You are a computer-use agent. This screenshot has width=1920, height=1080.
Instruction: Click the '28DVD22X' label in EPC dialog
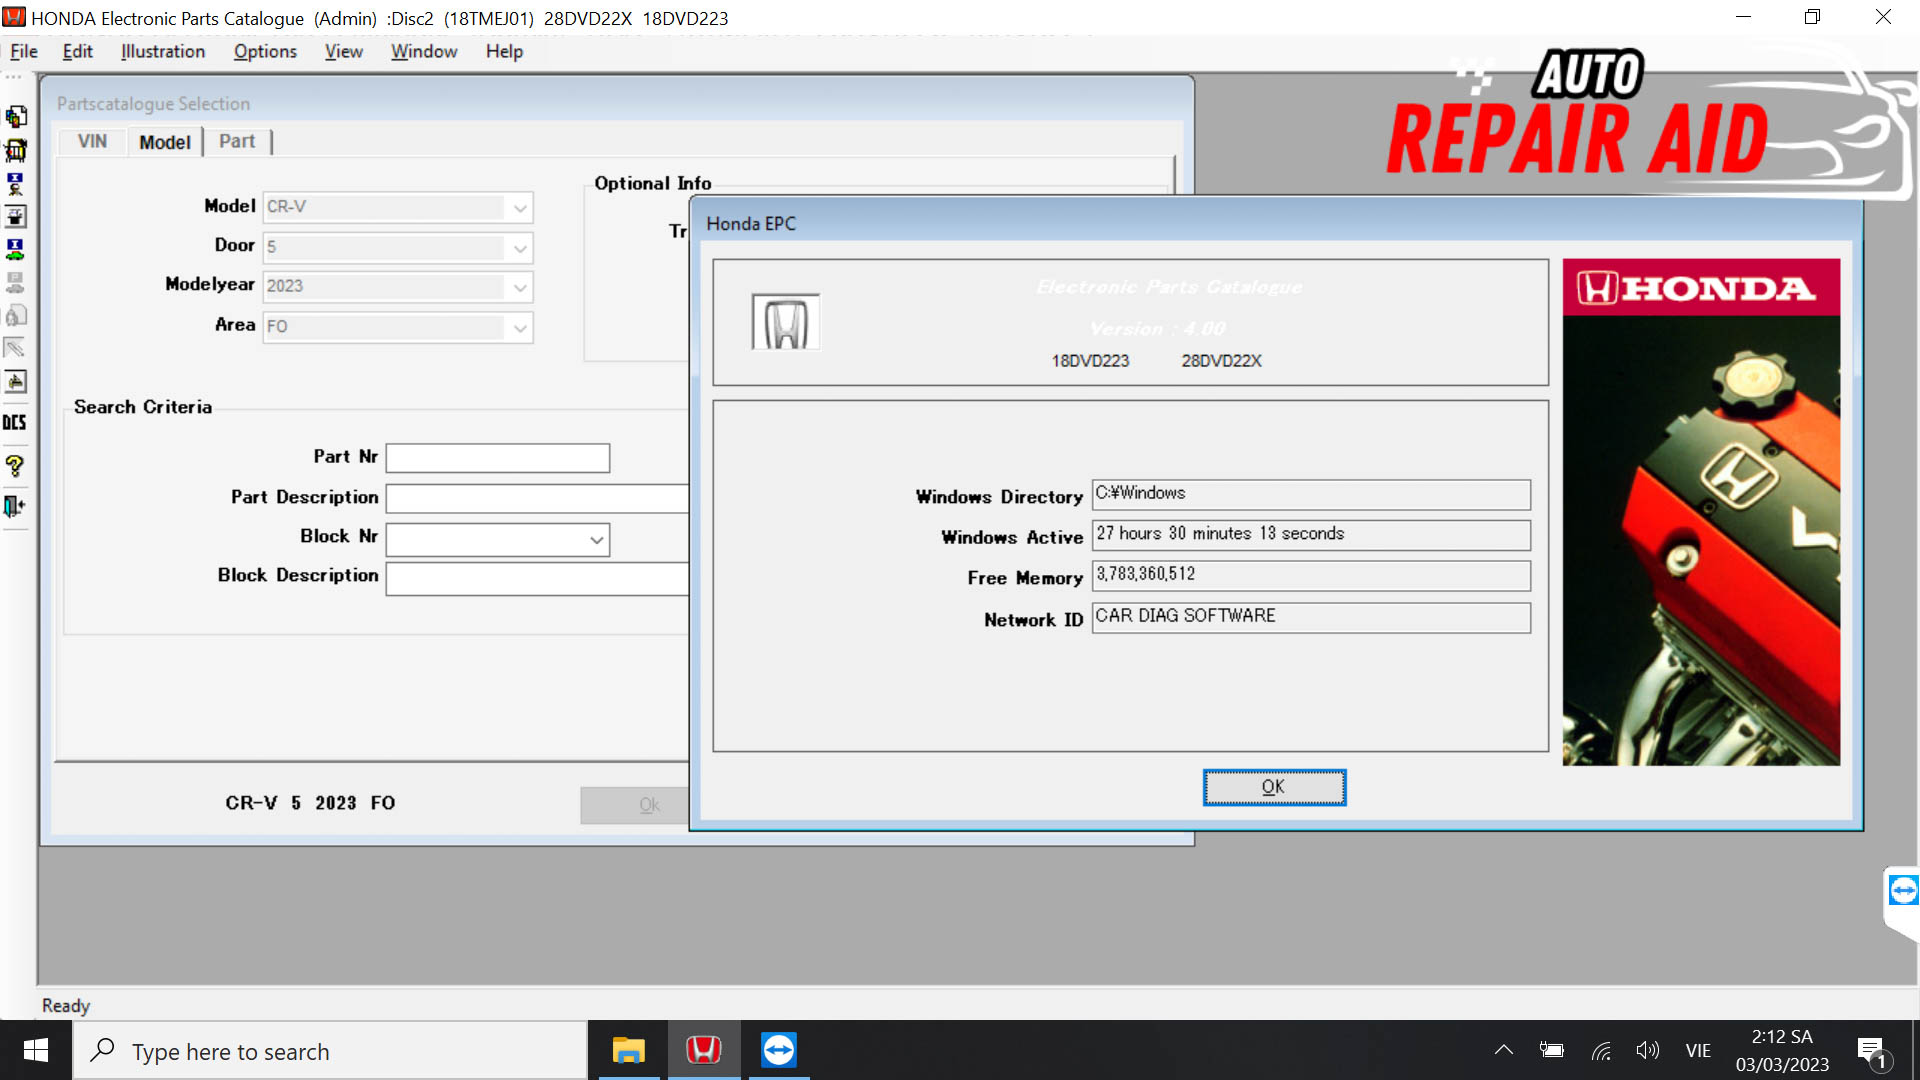point(1221,361)
